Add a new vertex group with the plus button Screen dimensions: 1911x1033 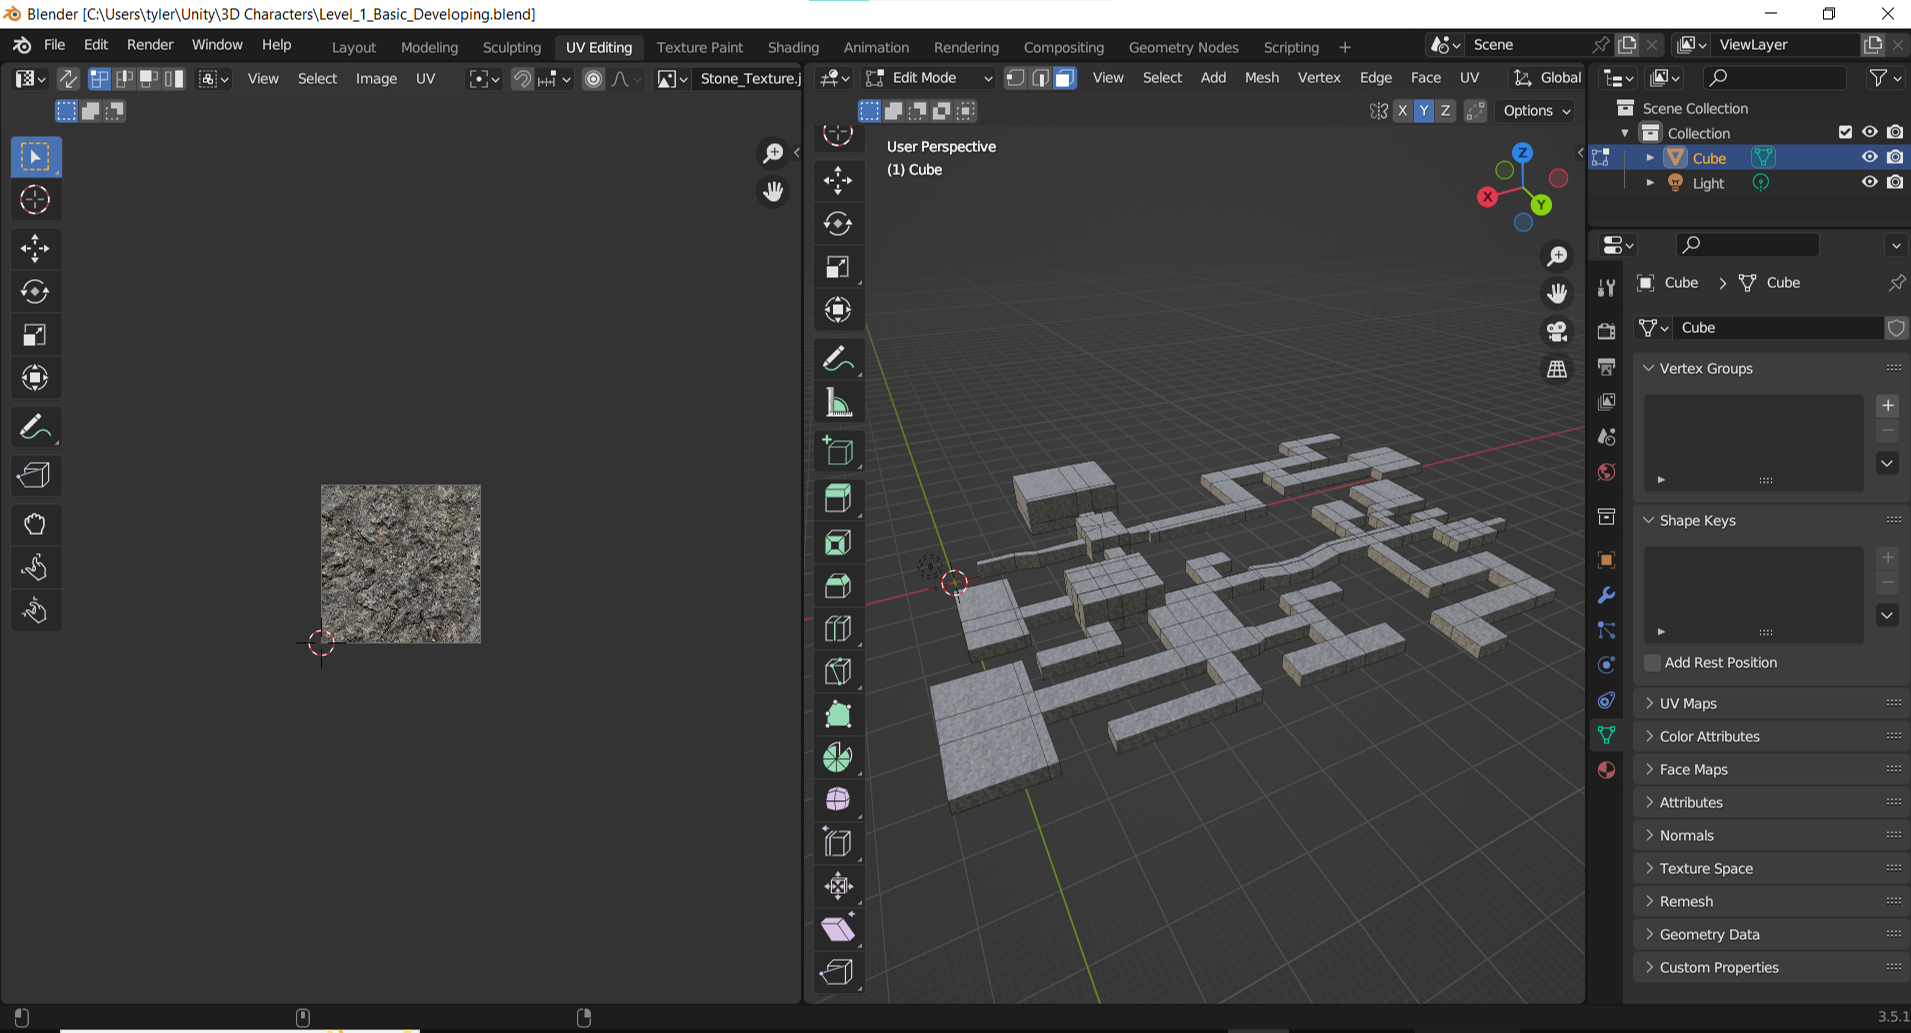[1888, 405]
